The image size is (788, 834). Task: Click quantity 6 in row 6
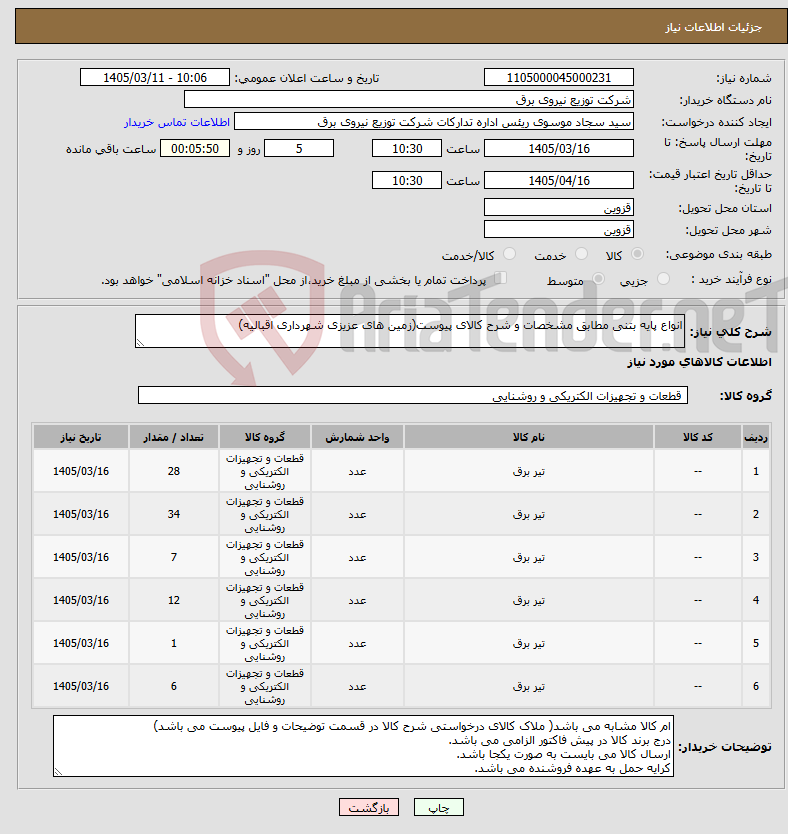173,687
